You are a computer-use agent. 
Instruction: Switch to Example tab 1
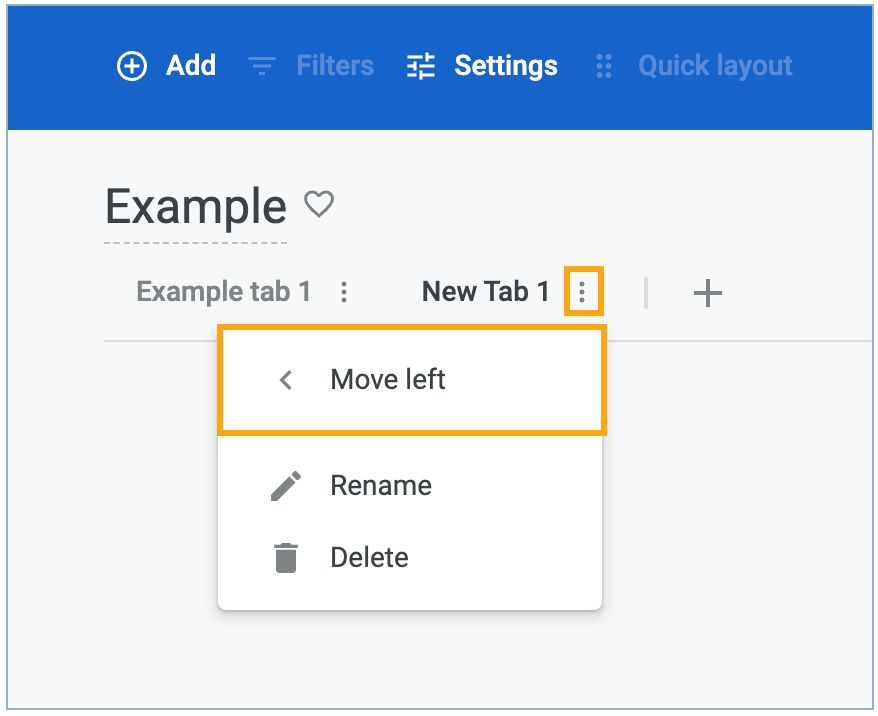pos(224,292)
